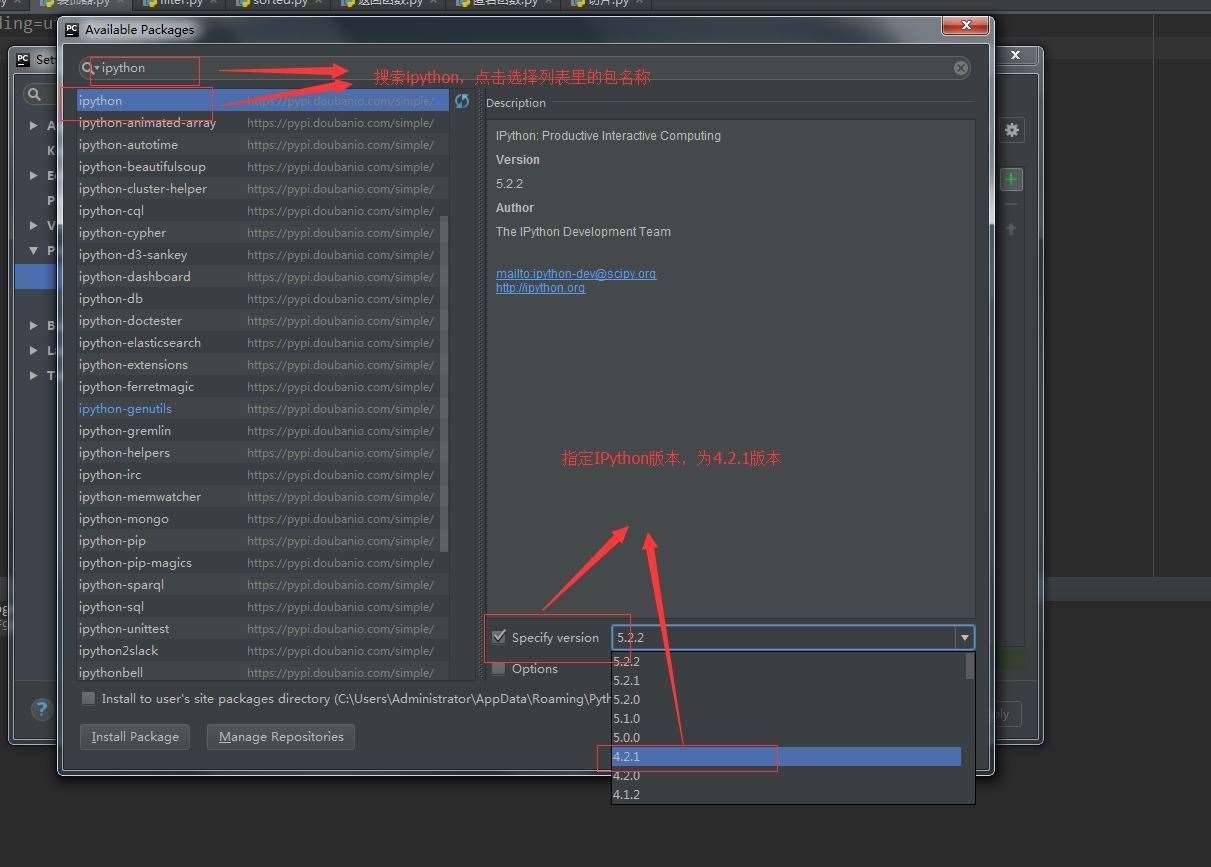Image resolution: width=1211 pixels, height=867 pixels.
Task: Click the Settings dialog search magnifier icon
Action: tap(35, 94)
